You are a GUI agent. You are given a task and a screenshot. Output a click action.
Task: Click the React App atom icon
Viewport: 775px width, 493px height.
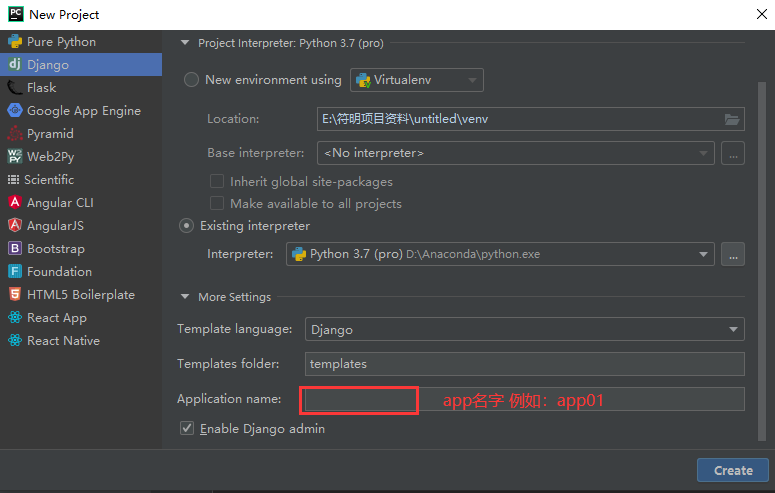point(15,317)
